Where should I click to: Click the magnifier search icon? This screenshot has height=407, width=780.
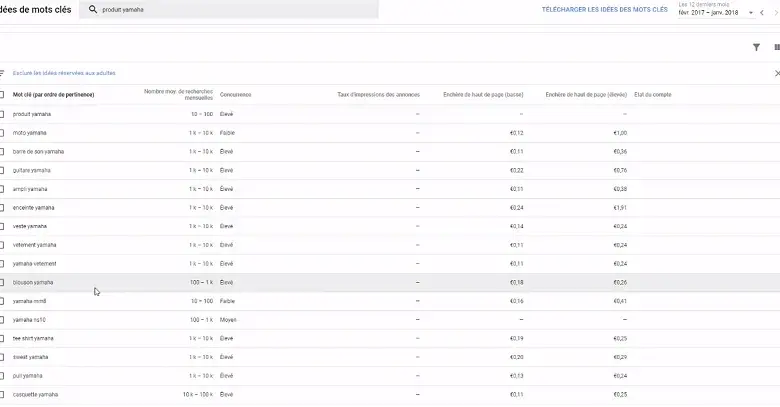tap(93, 9)
